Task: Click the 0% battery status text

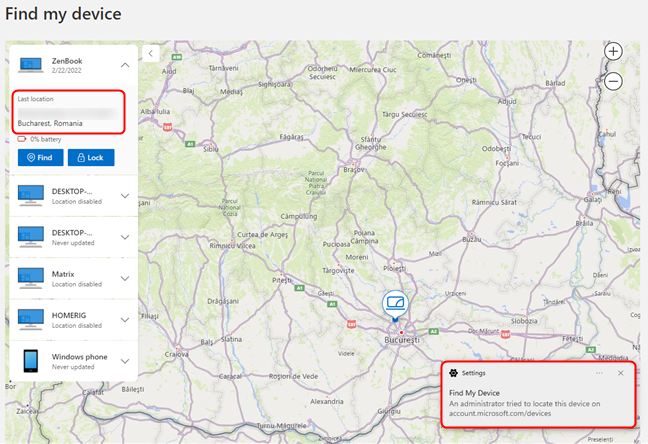Action: (x=46, y=139)
